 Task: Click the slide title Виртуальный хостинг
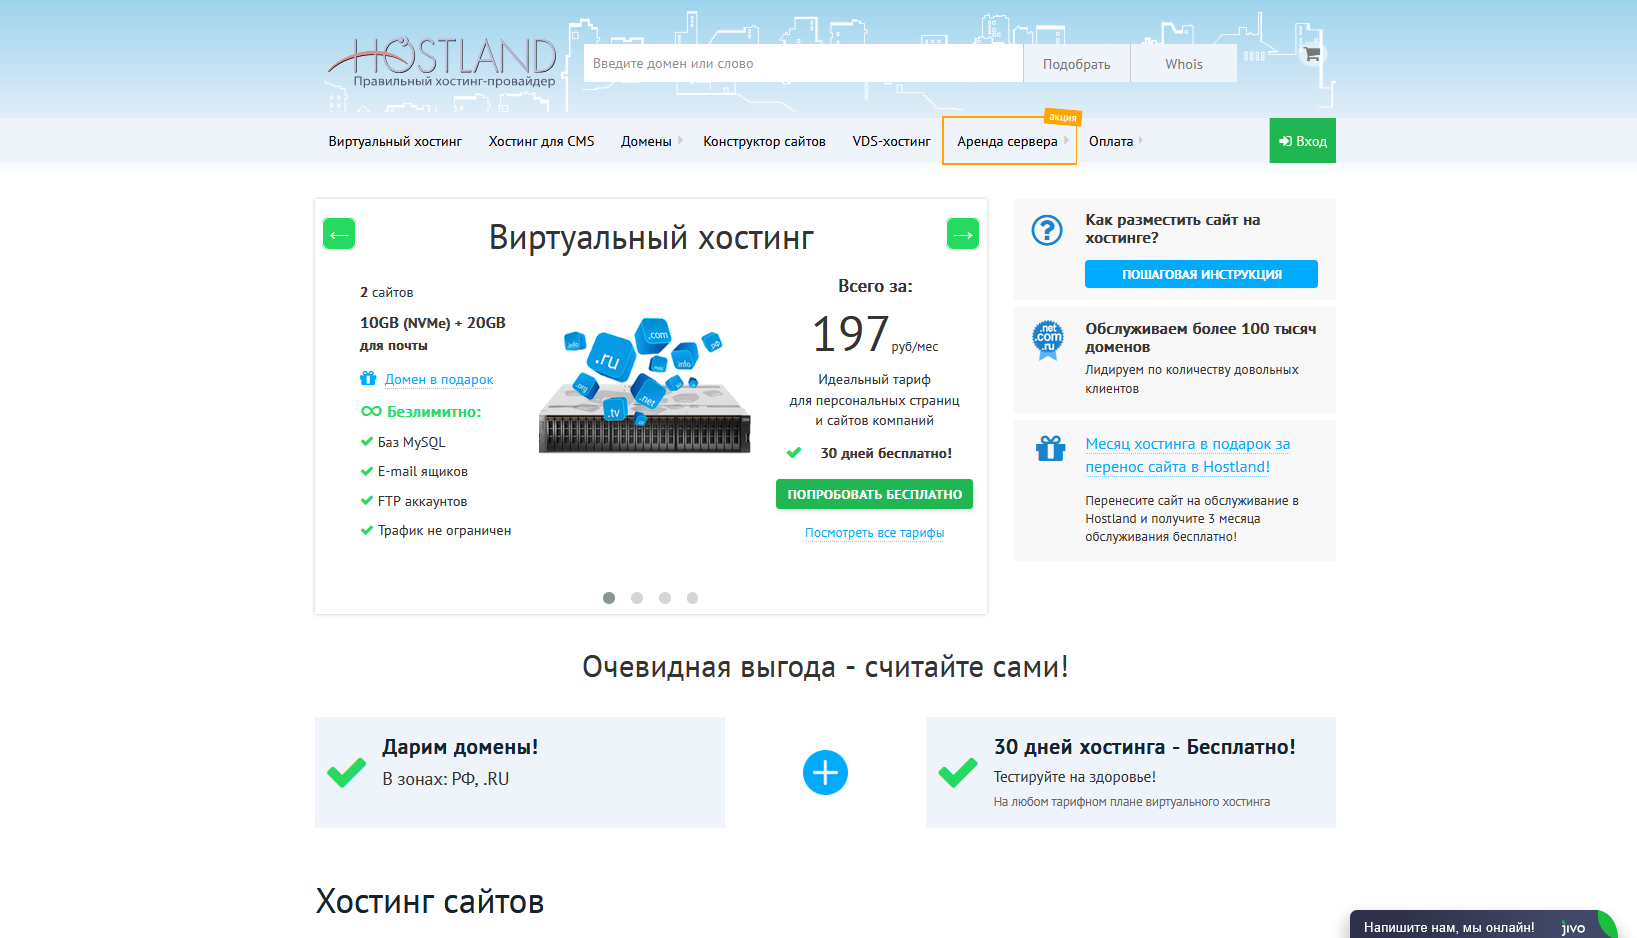[651, 237]
